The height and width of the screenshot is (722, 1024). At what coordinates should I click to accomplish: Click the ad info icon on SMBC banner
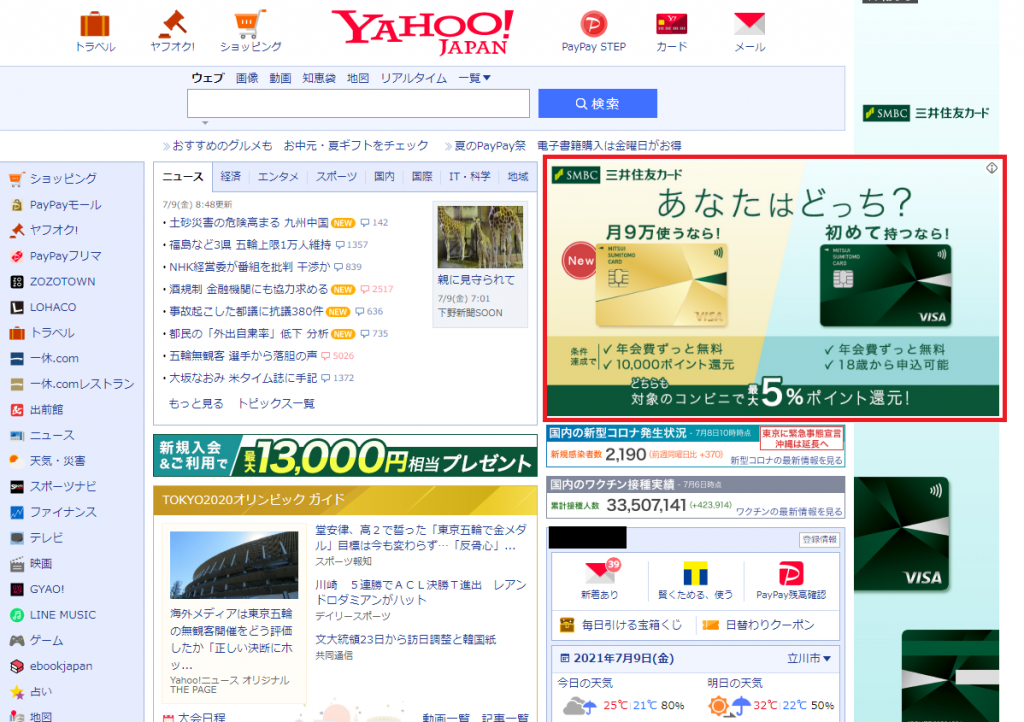(x=991, y=168)
